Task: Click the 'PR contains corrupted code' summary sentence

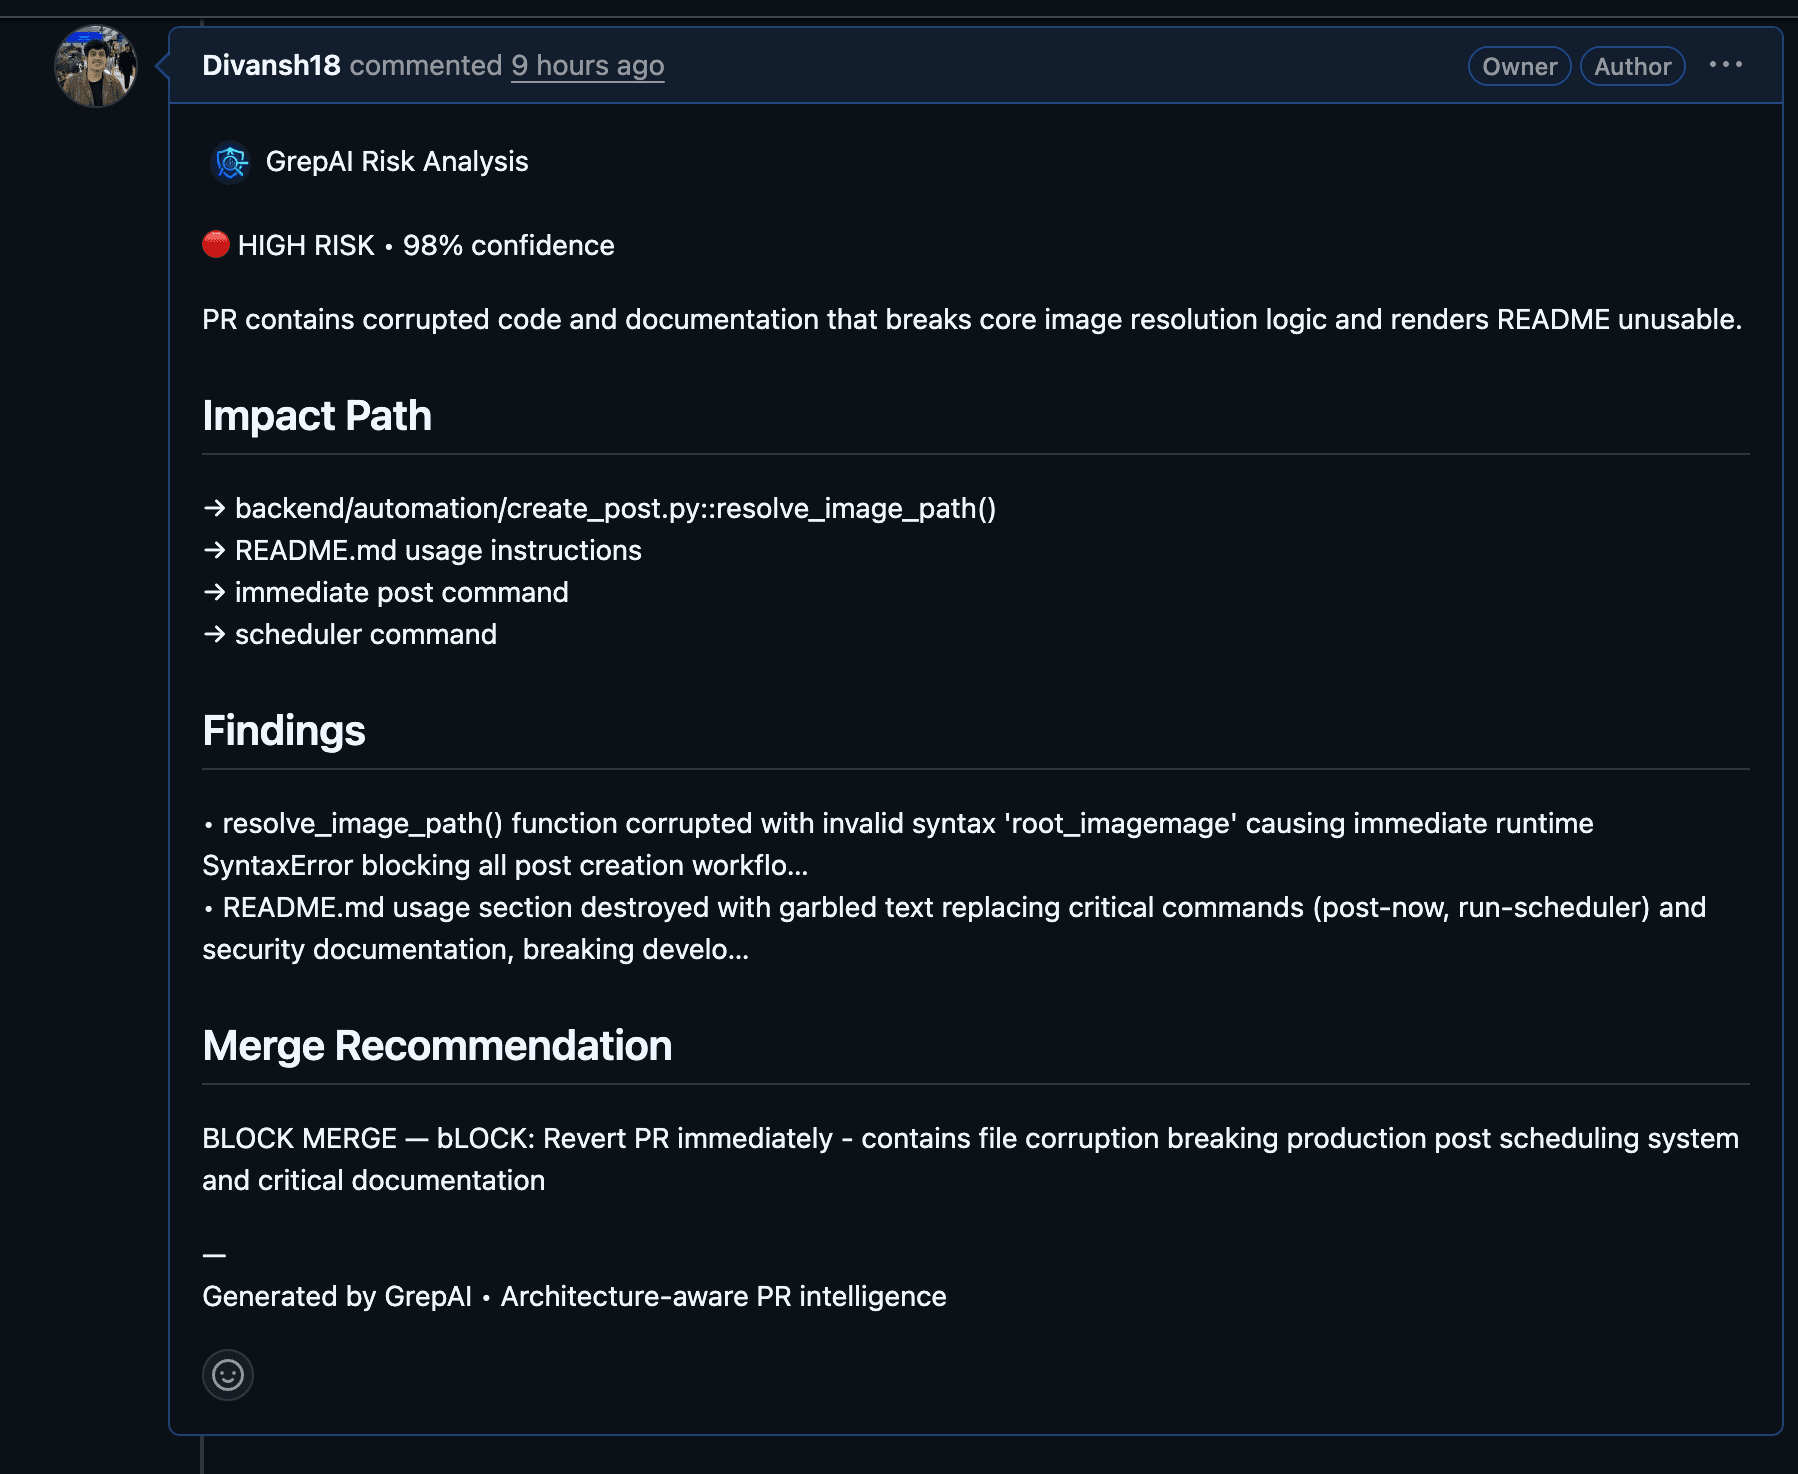Action: 972,319
